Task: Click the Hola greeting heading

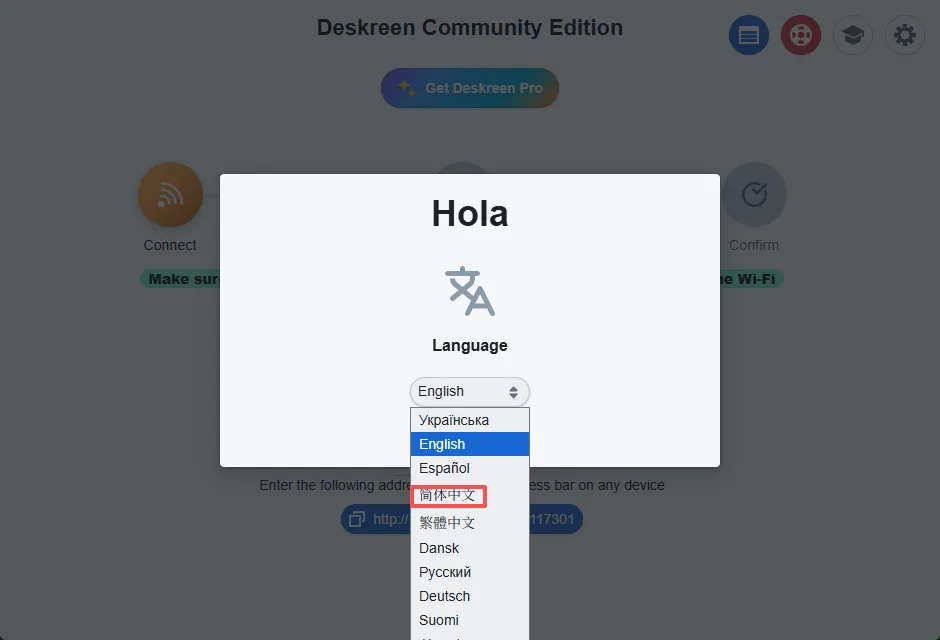Action: point(470,213)
